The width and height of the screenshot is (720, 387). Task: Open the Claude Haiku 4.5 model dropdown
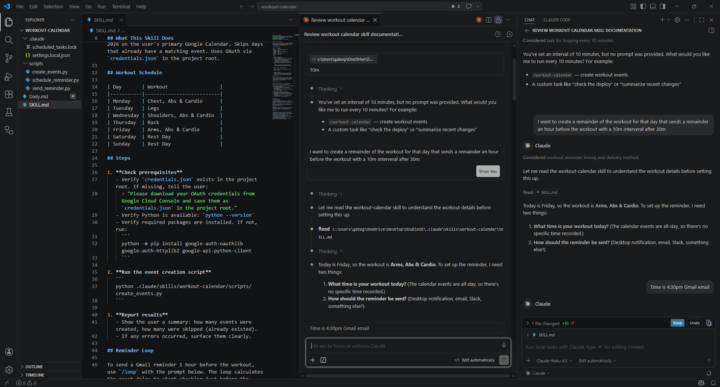tap(554, 361)
